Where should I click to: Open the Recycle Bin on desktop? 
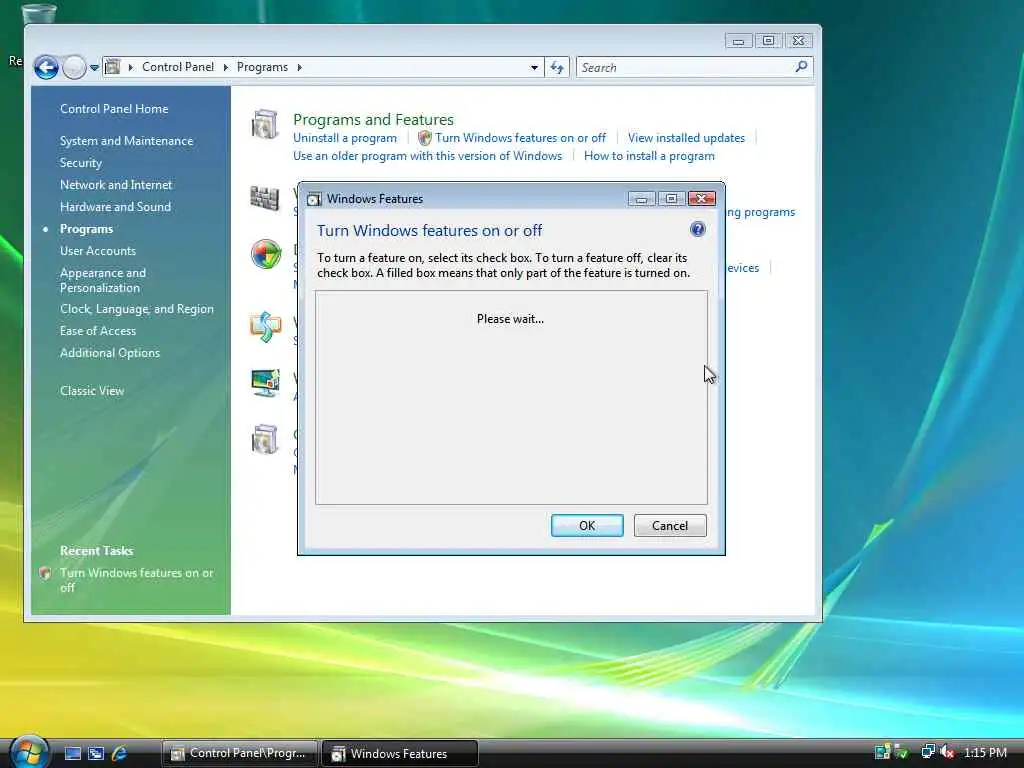click(x=39, y=14)
